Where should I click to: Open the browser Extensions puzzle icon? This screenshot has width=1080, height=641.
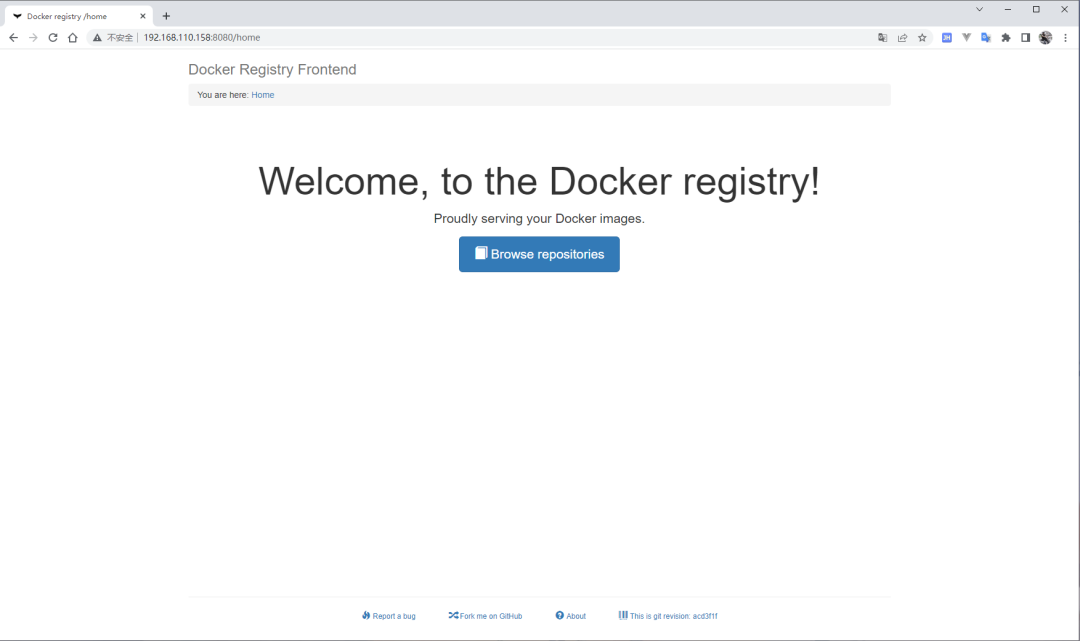pos(1005,37)
